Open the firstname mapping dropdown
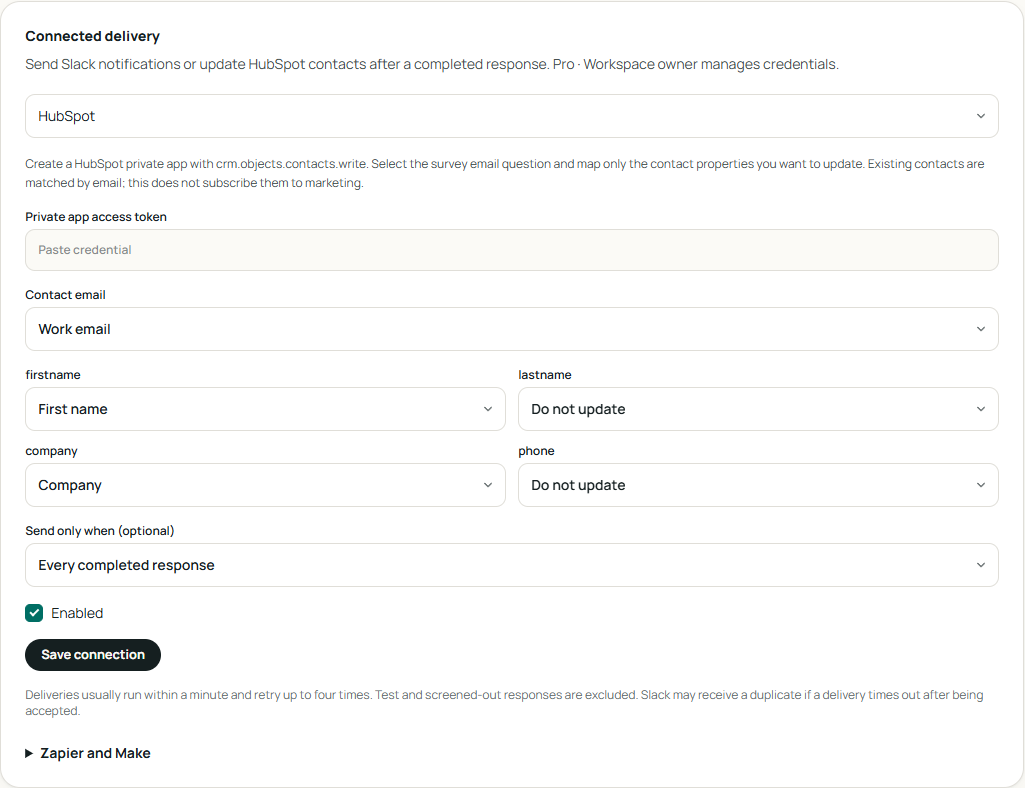 coord(265,409)
